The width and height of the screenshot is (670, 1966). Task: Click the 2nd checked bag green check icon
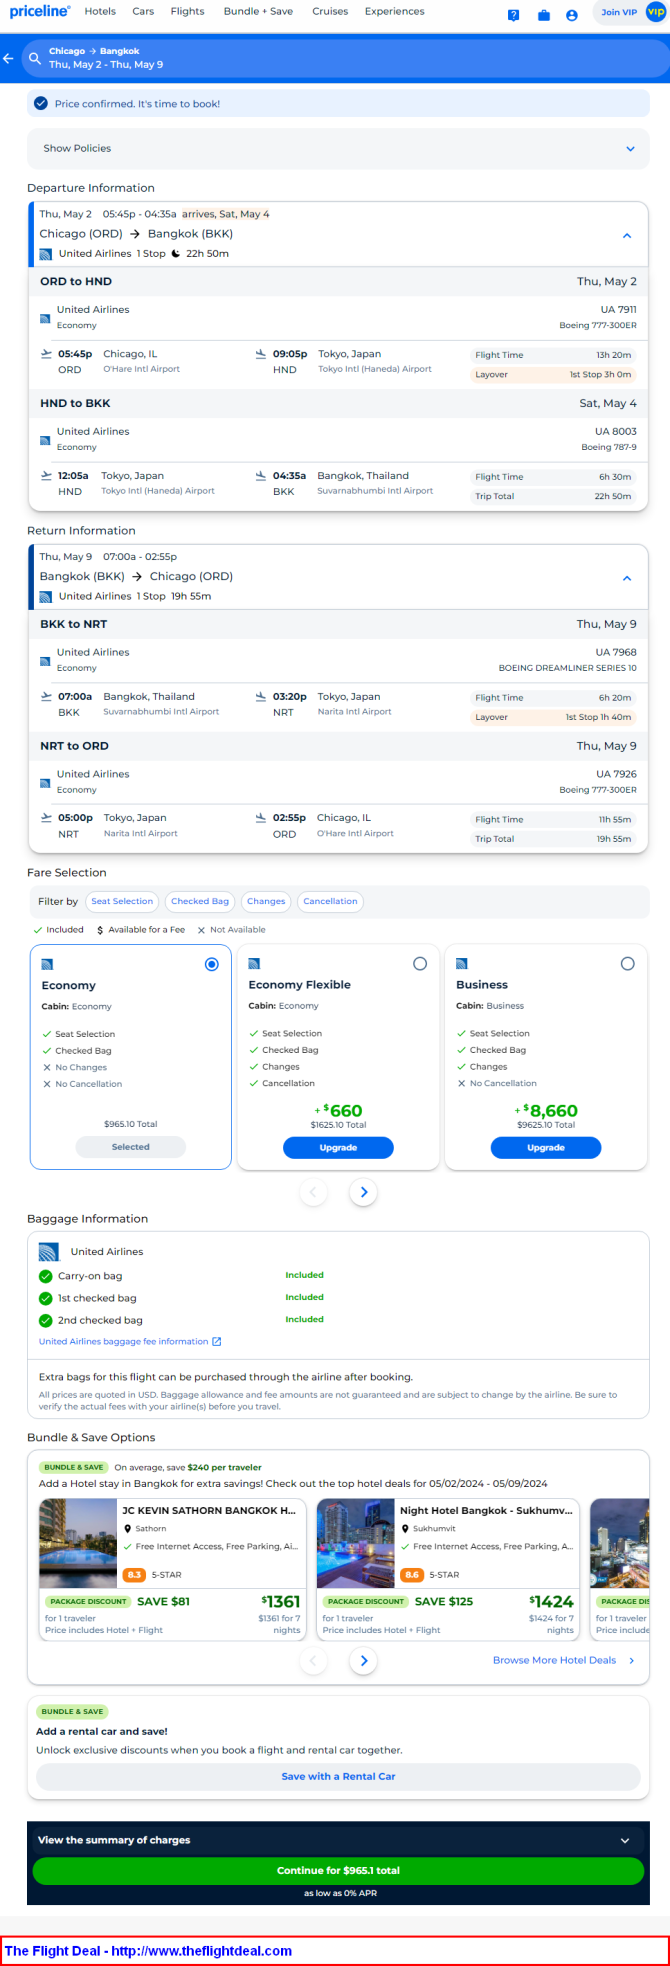tap(45, 1320)
